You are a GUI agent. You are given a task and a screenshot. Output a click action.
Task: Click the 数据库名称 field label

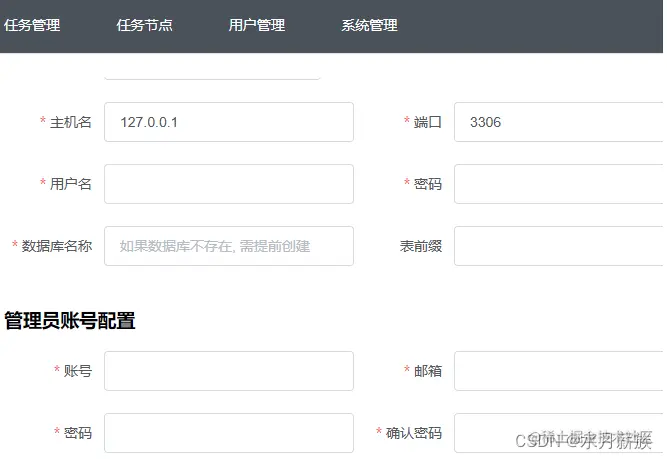pyautogui.click(x=57, y=246)
